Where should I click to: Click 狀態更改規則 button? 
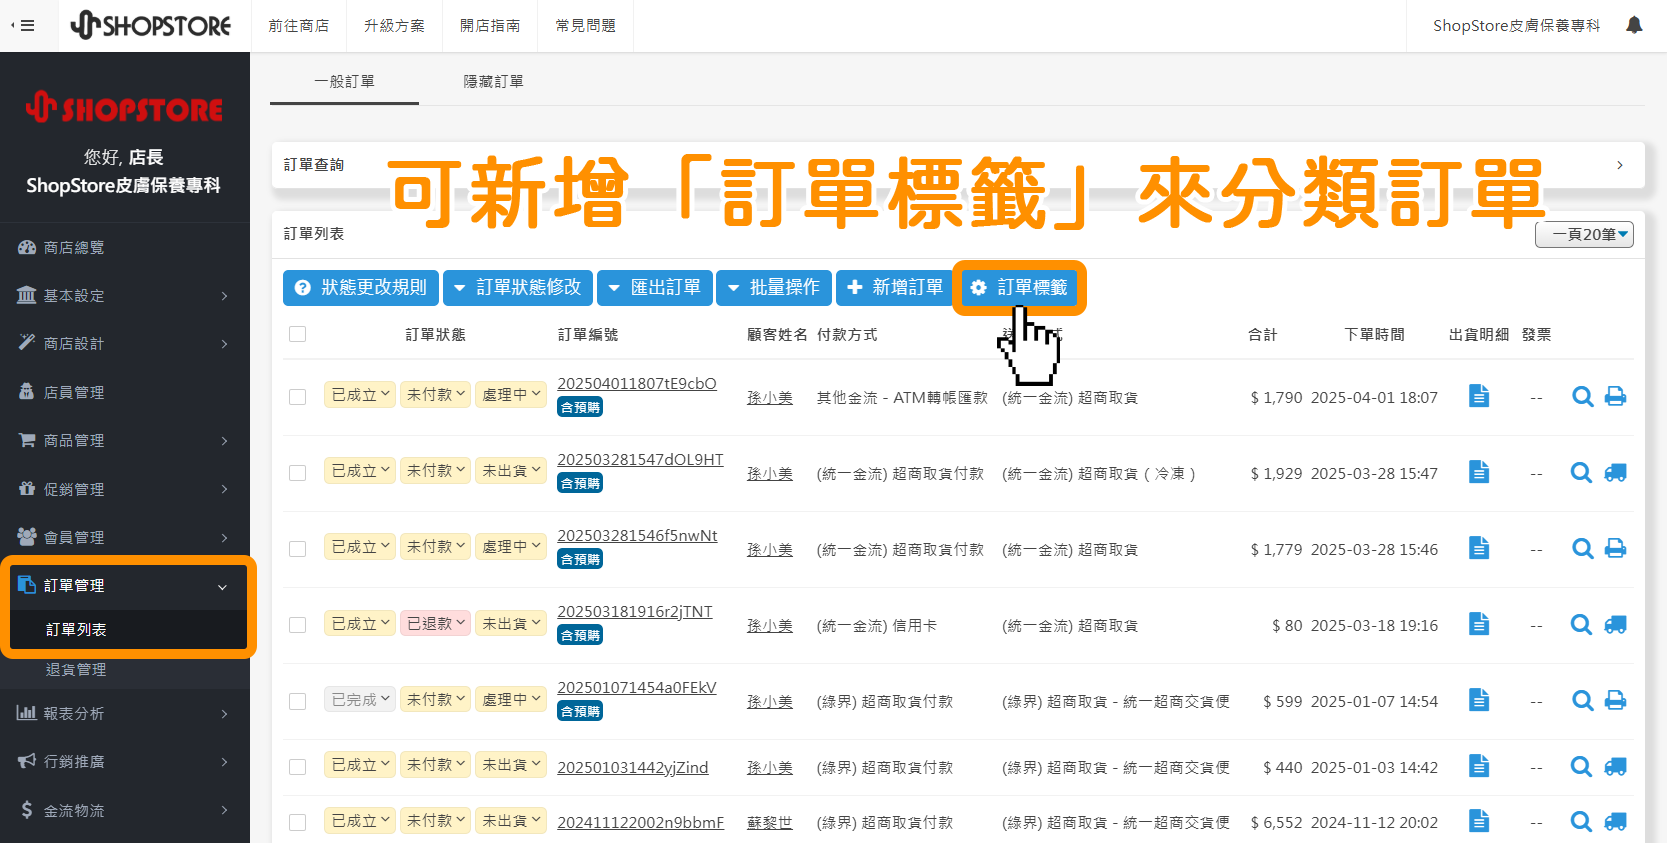(x=361, y=288)
